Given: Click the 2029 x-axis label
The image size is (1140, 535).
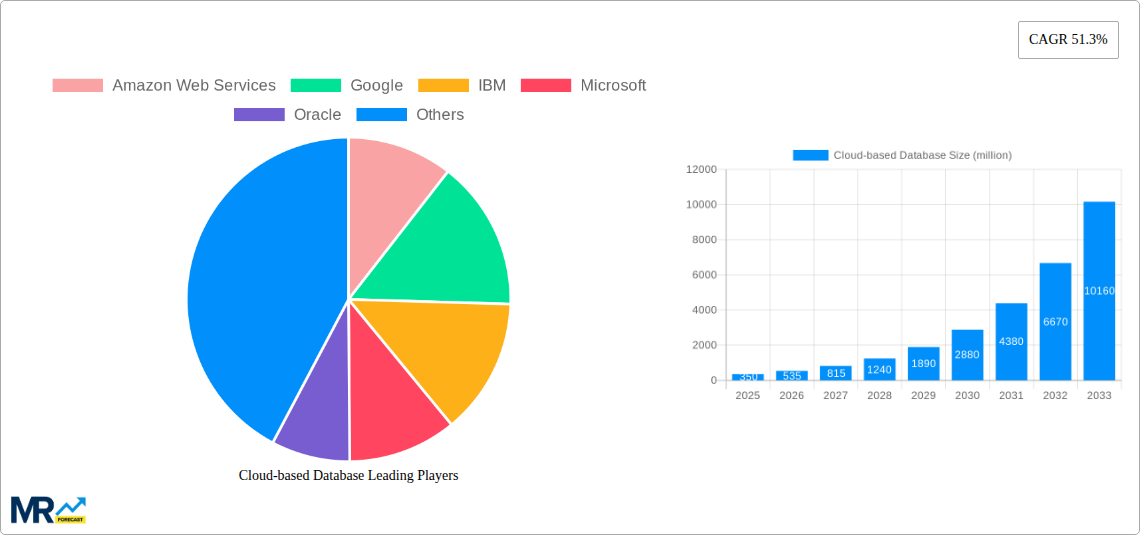Looking at the screenshot, I should tap(923, 395).
